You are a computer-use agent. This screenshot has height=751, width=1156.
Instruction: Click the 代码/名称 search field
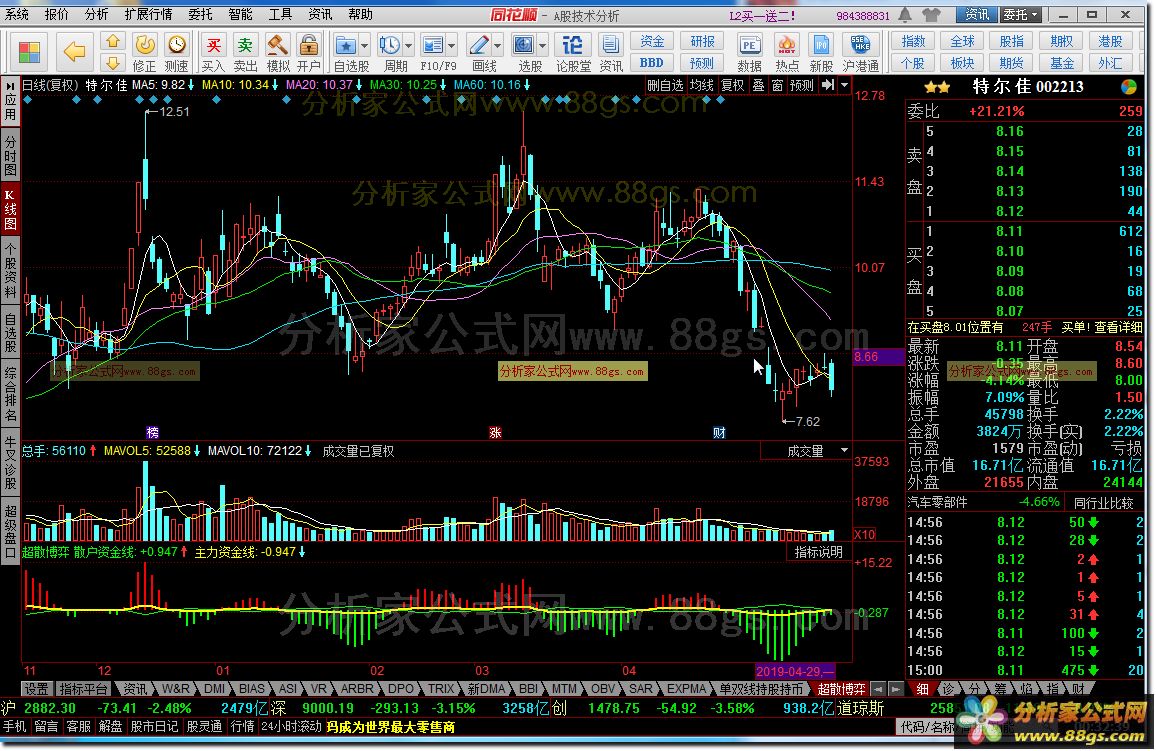928,727
